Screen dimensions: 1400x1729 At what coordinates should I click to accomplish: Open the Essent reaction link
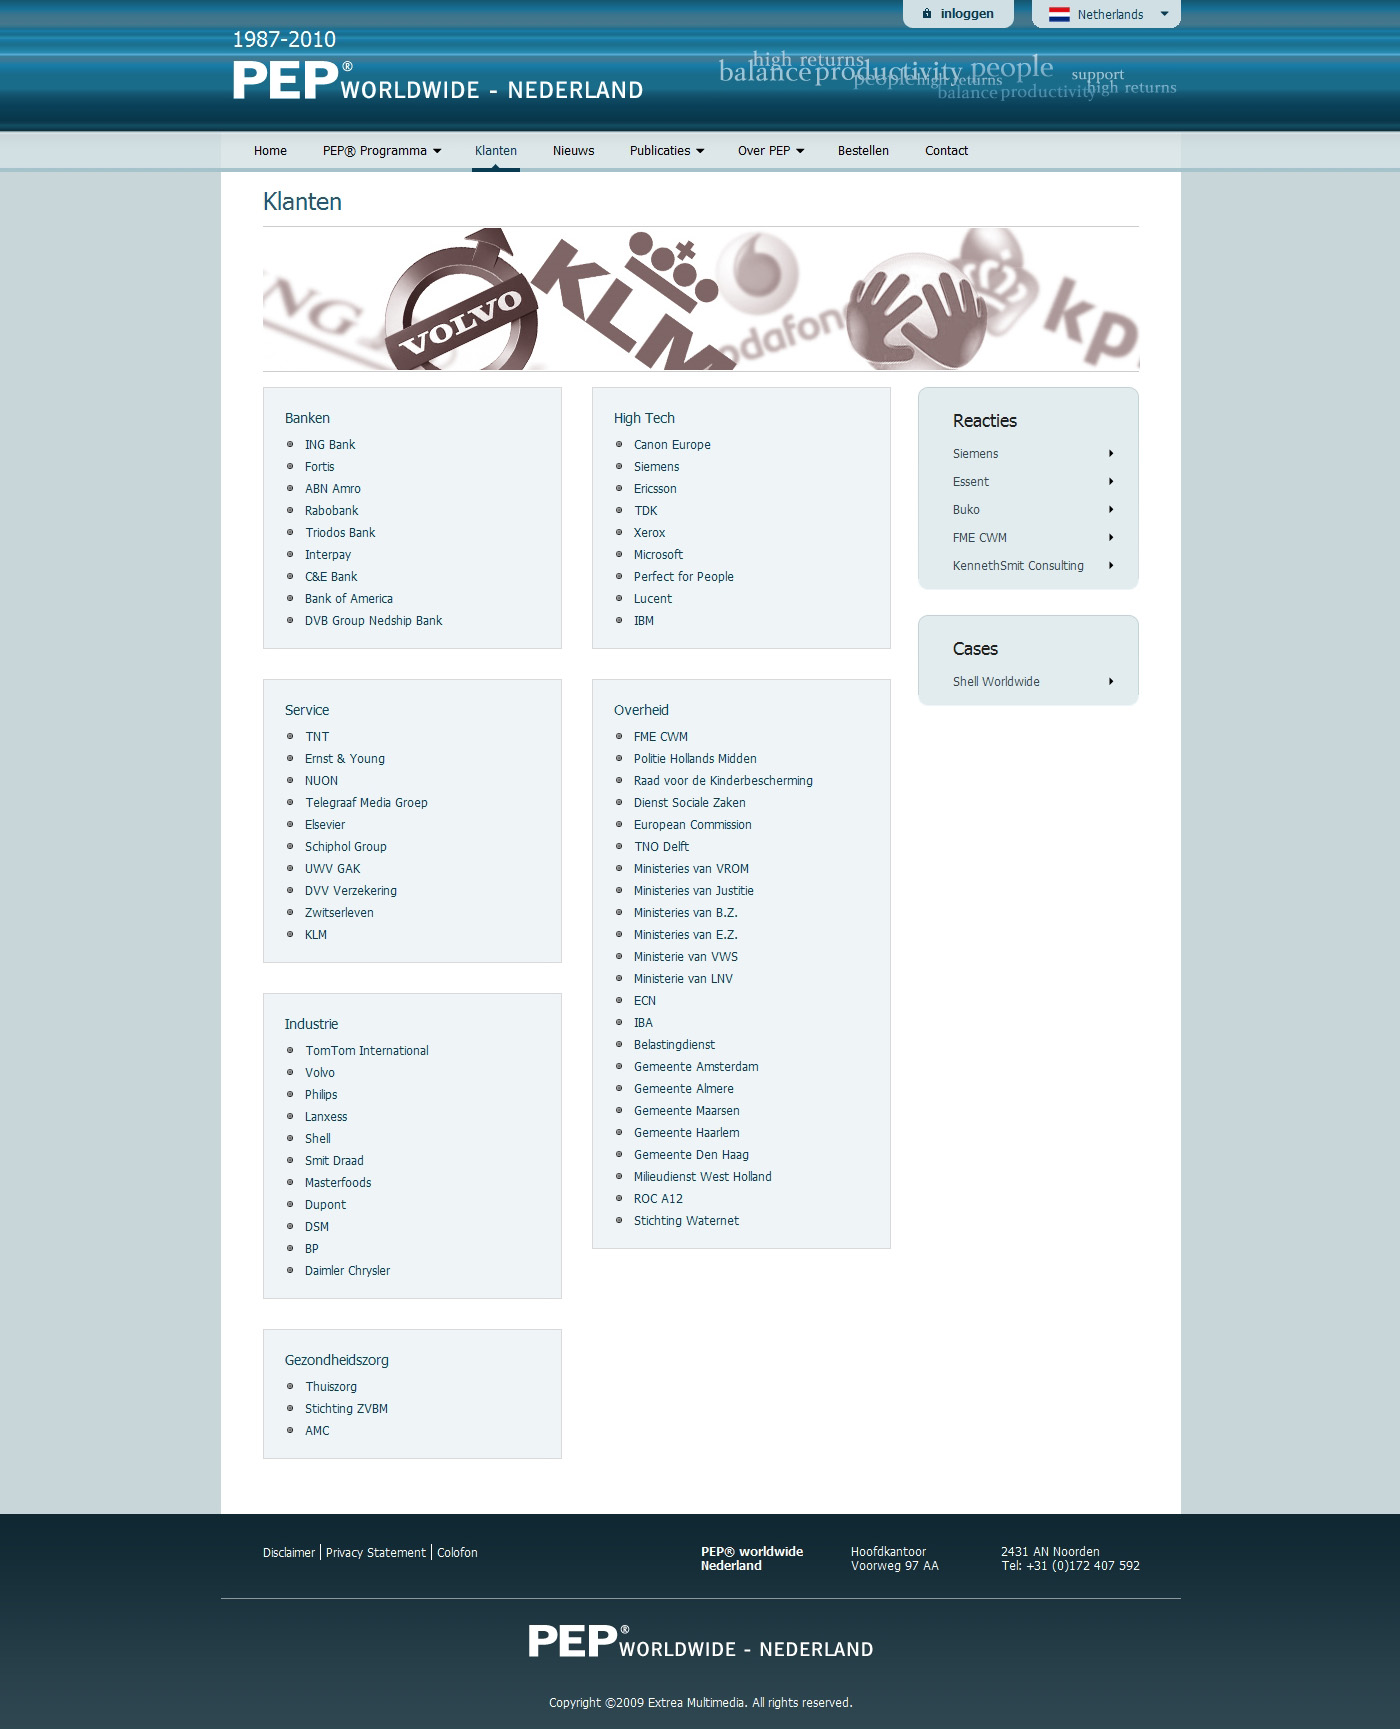click(x=970, y=482)
